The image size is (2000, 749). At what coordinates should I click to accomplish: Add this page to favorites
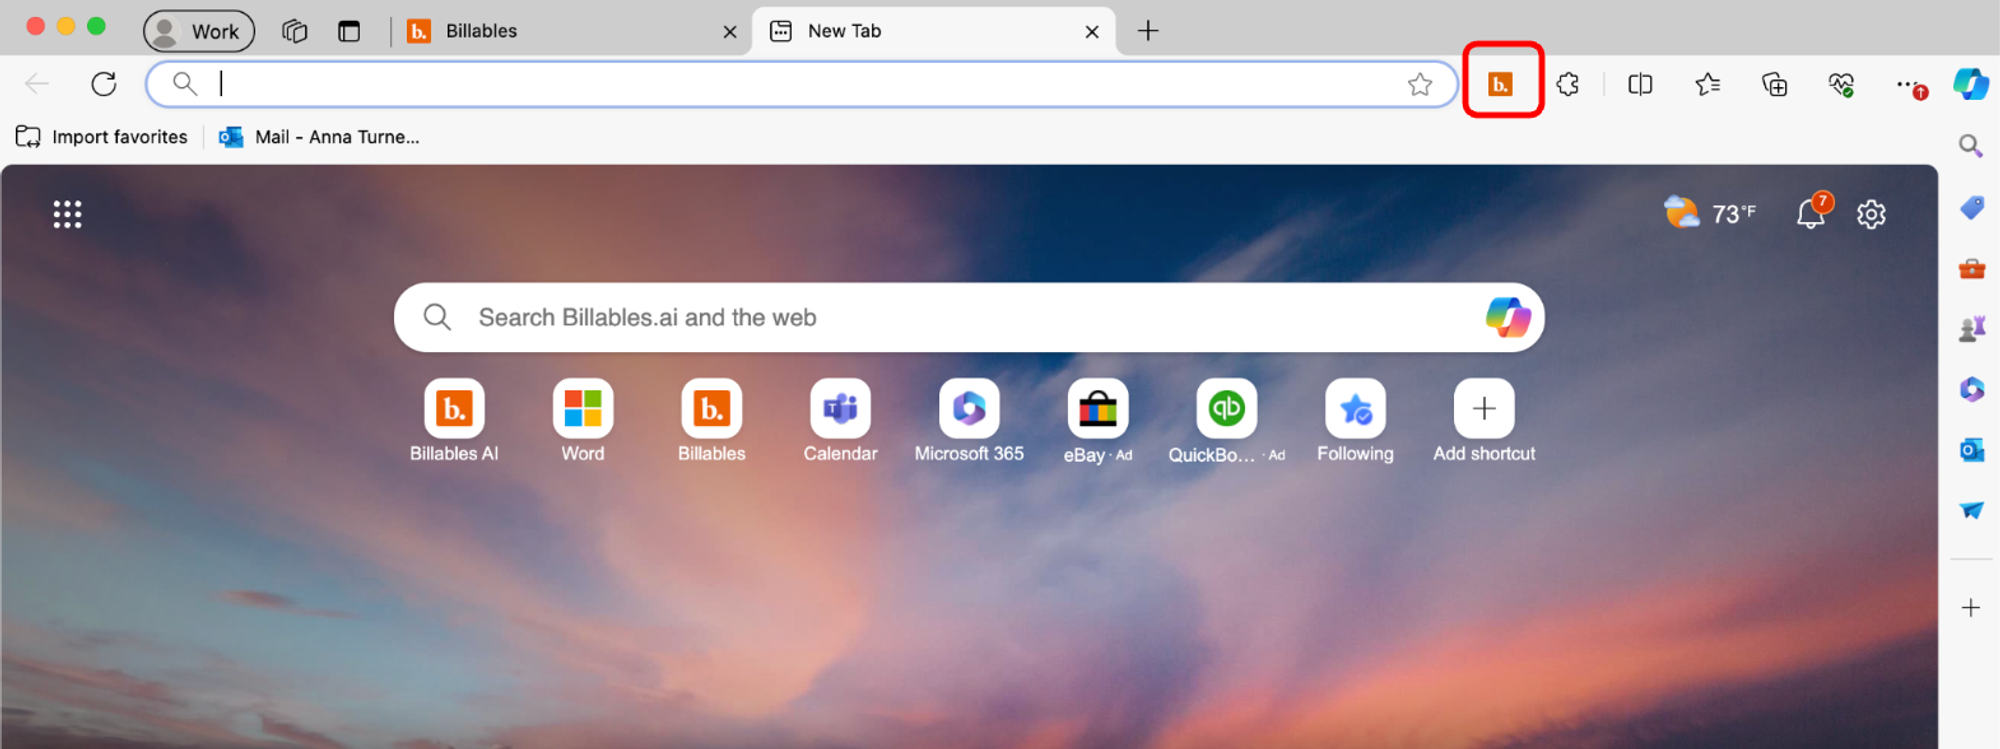click(x=1419, y=84)
